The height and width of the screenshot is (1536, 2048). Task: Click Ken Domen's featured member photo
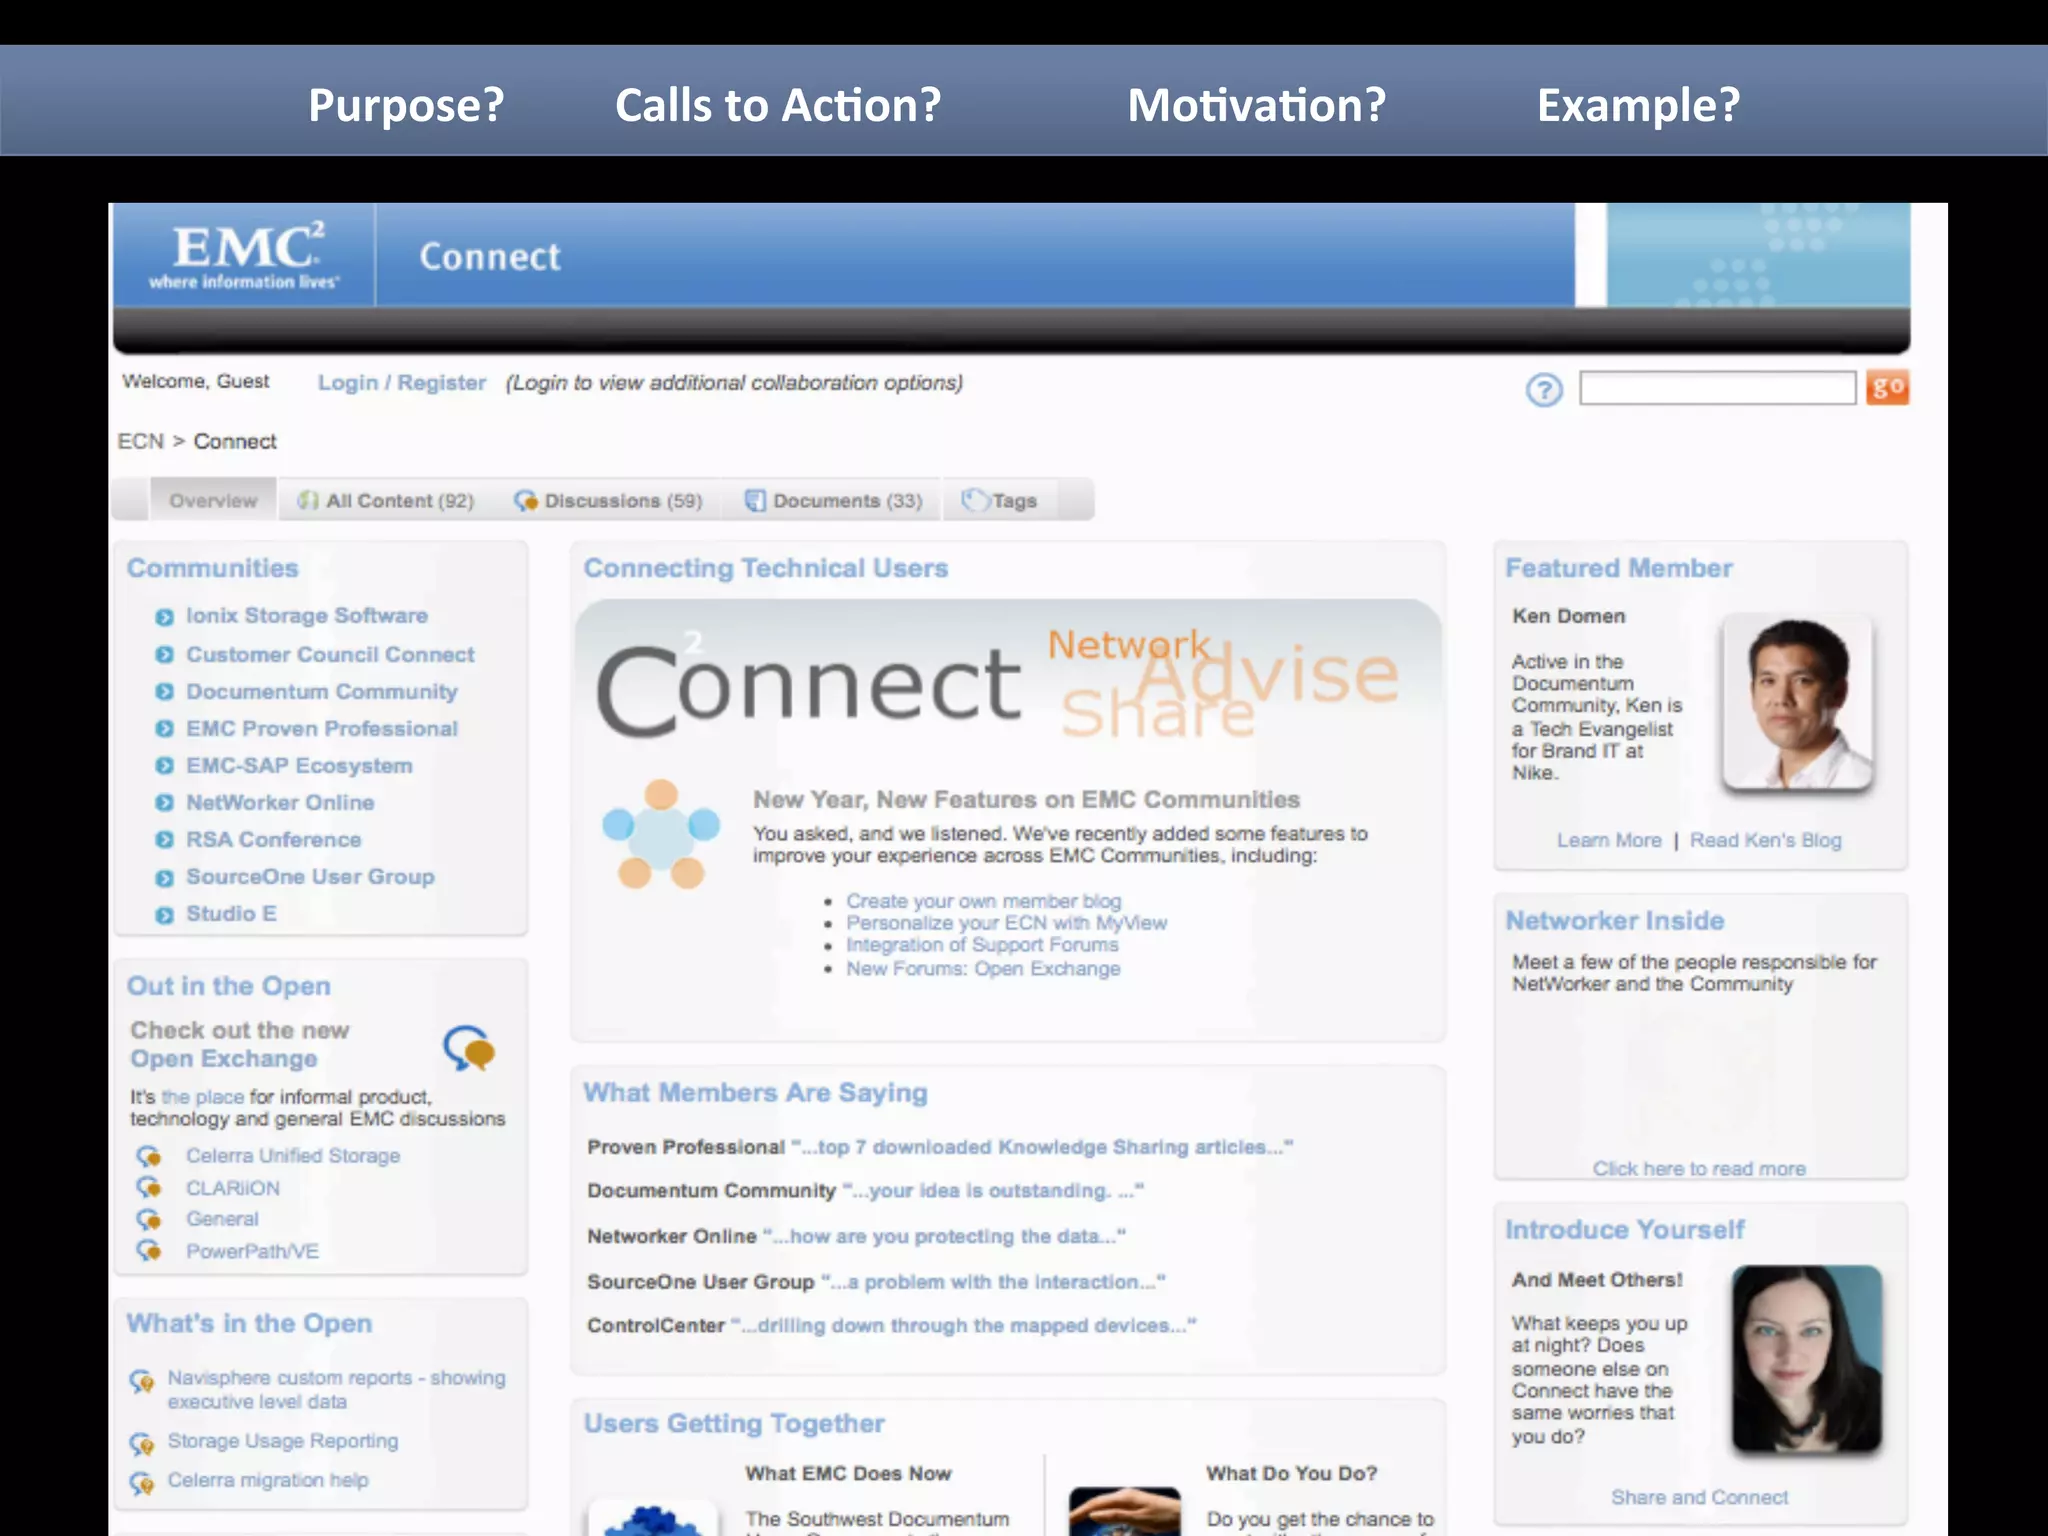[x=1796, y=703]
